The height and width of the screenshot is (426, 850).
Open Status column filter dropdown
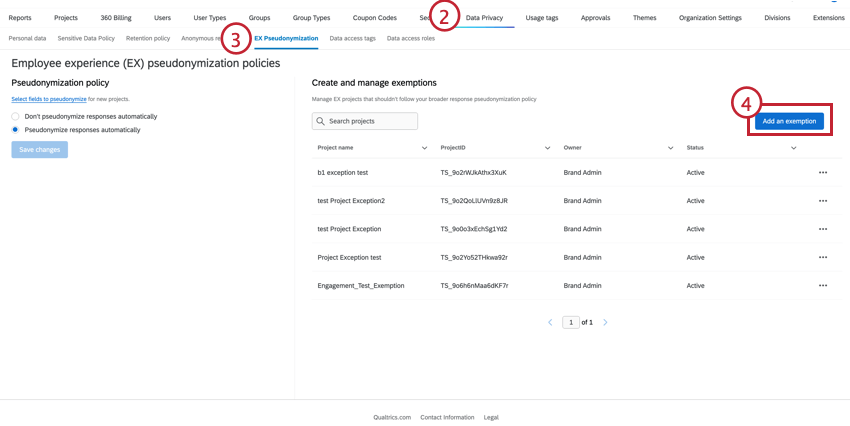point(793,148)
